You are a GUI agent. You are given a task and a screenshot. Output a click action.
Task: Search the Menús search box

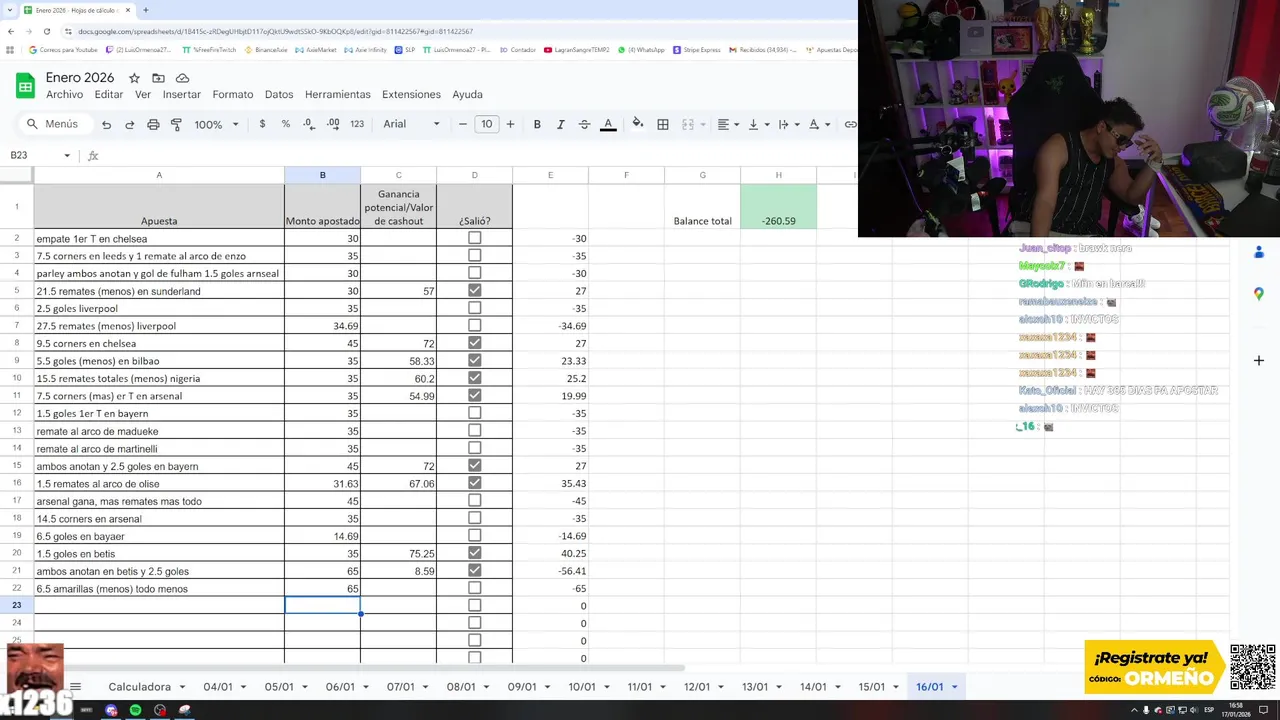[55, 124]
